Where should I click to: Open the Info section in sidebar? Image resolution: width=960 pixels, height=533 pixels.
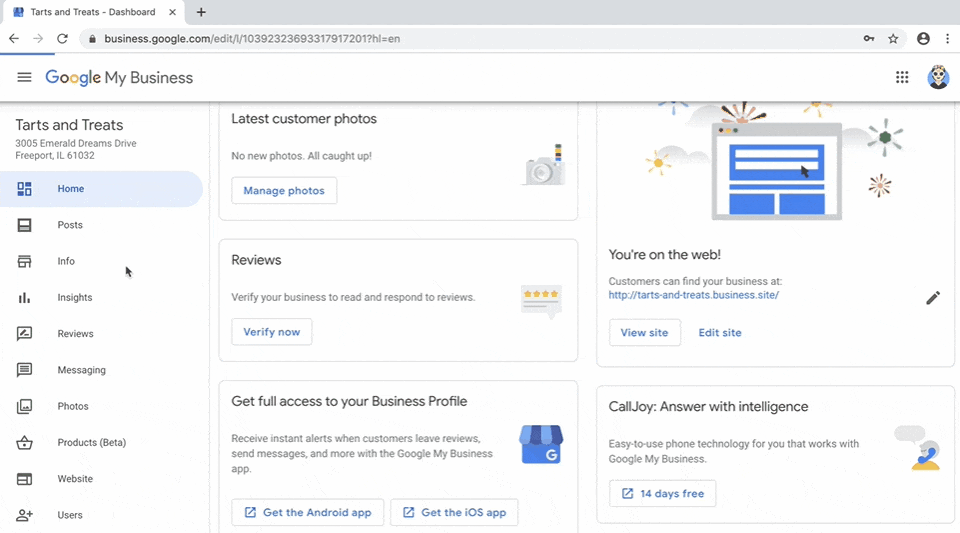(x=66, y=261)
